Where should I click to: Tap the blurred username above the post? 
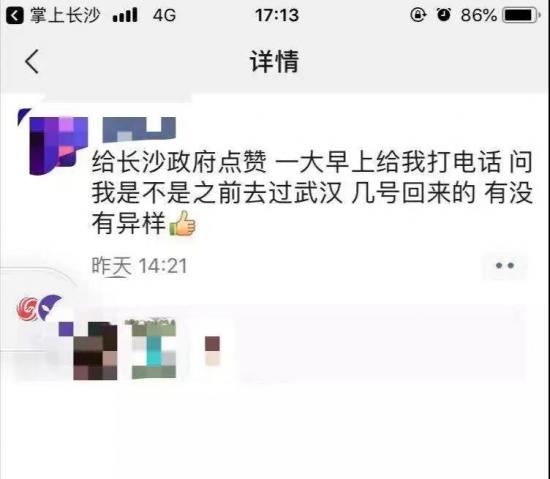[x=139, y=129]
